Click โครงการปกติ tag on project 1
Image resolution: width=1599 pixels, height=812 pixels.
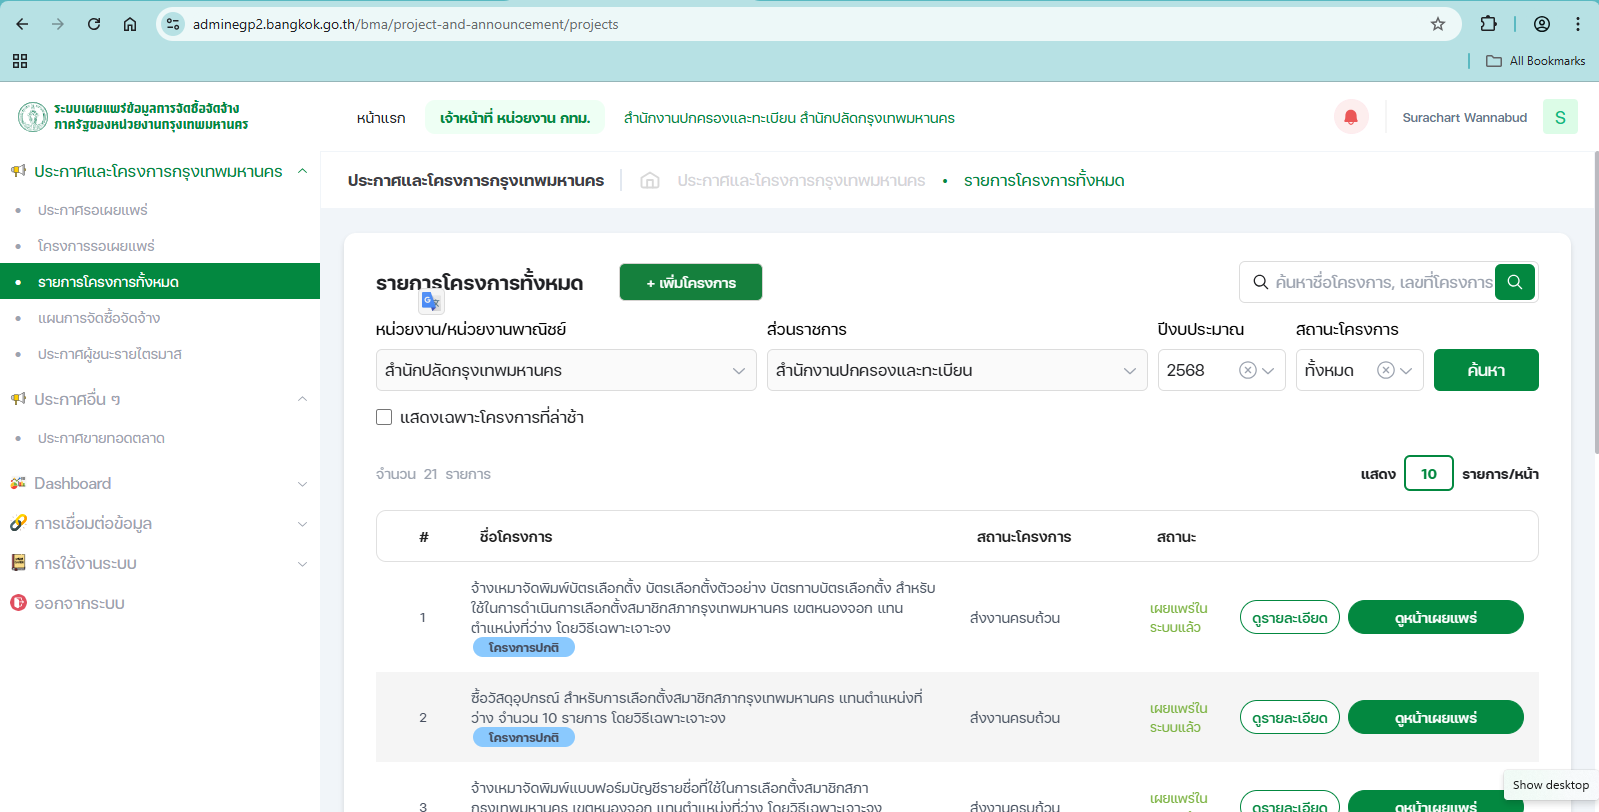click(x=524, y=647)
